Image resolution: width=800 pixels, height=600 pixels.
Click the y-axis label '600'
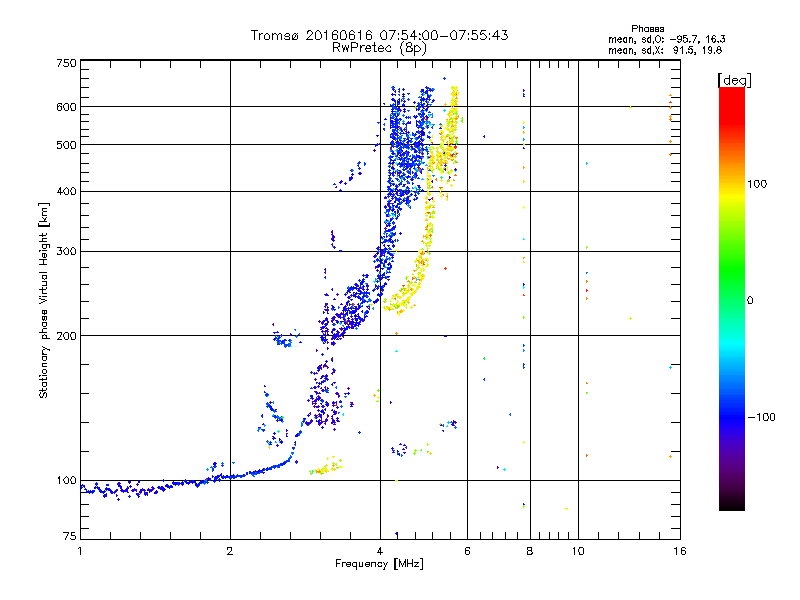[x=66, y=107]
